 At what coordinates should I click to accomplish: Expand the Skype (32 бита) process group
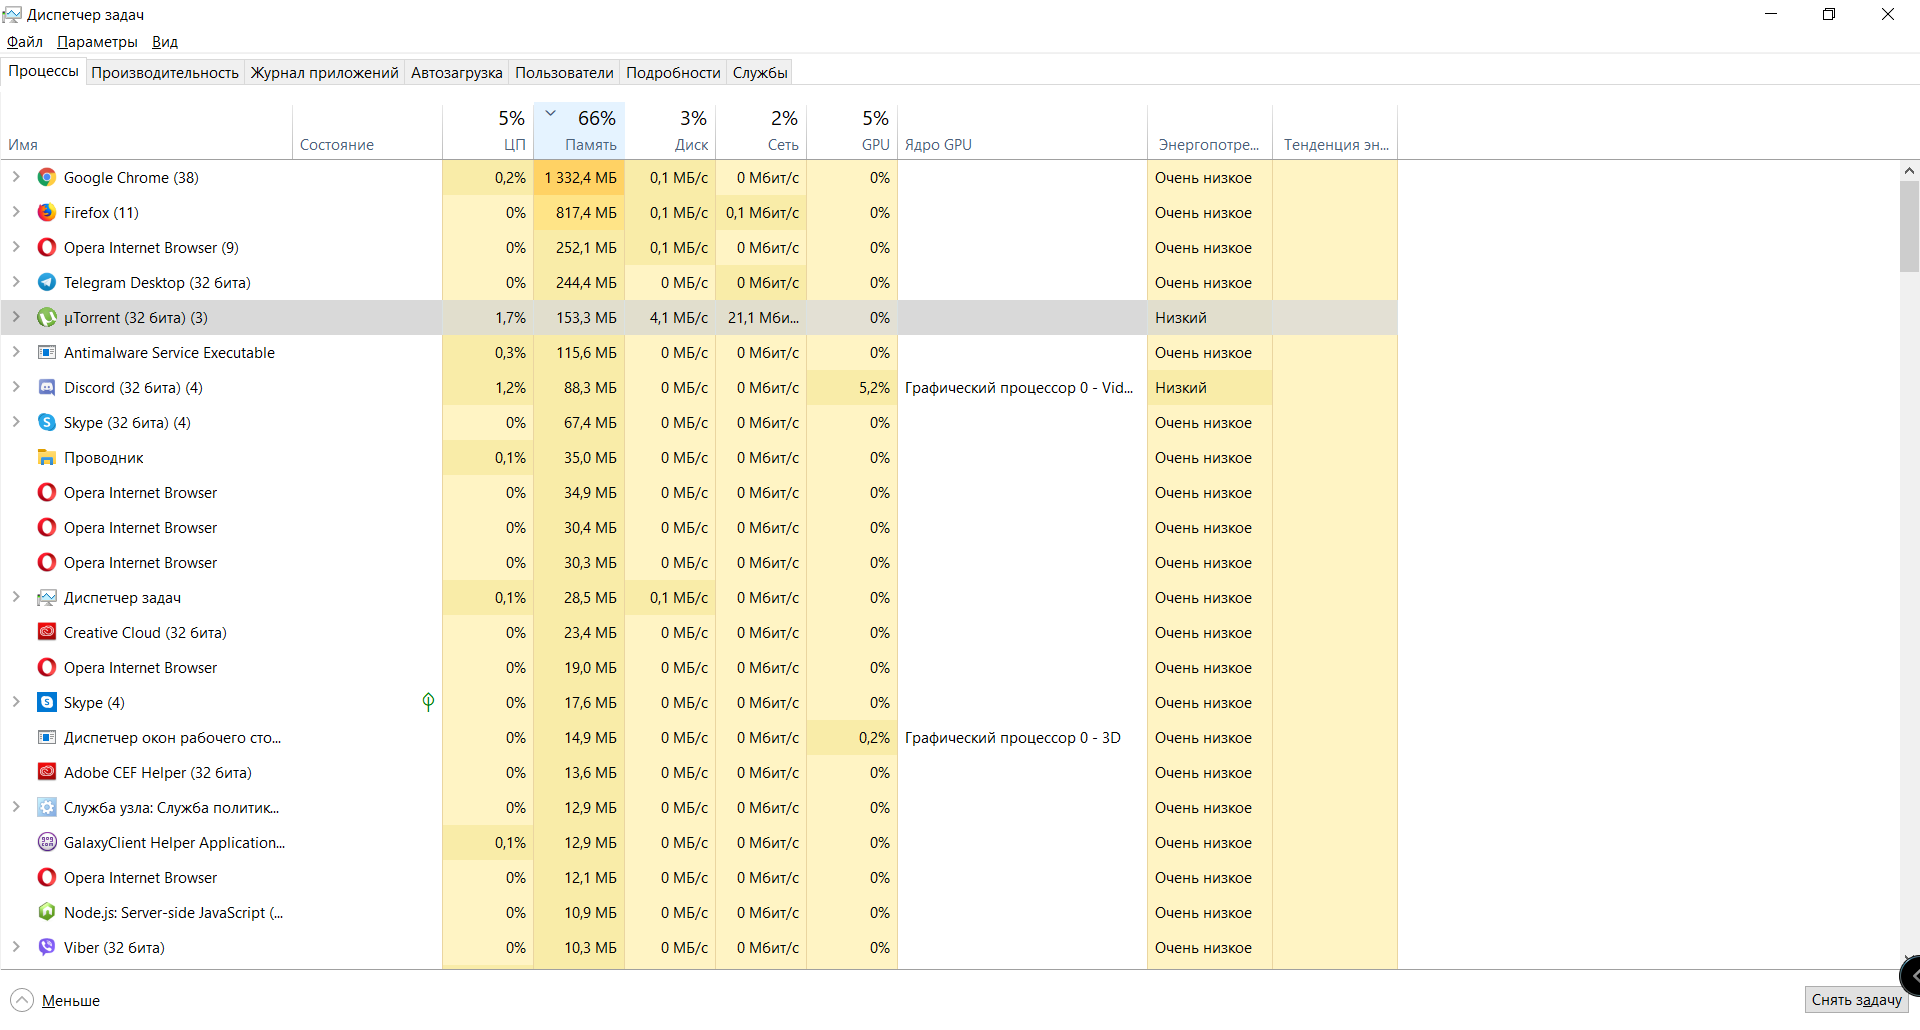(16, 423)
